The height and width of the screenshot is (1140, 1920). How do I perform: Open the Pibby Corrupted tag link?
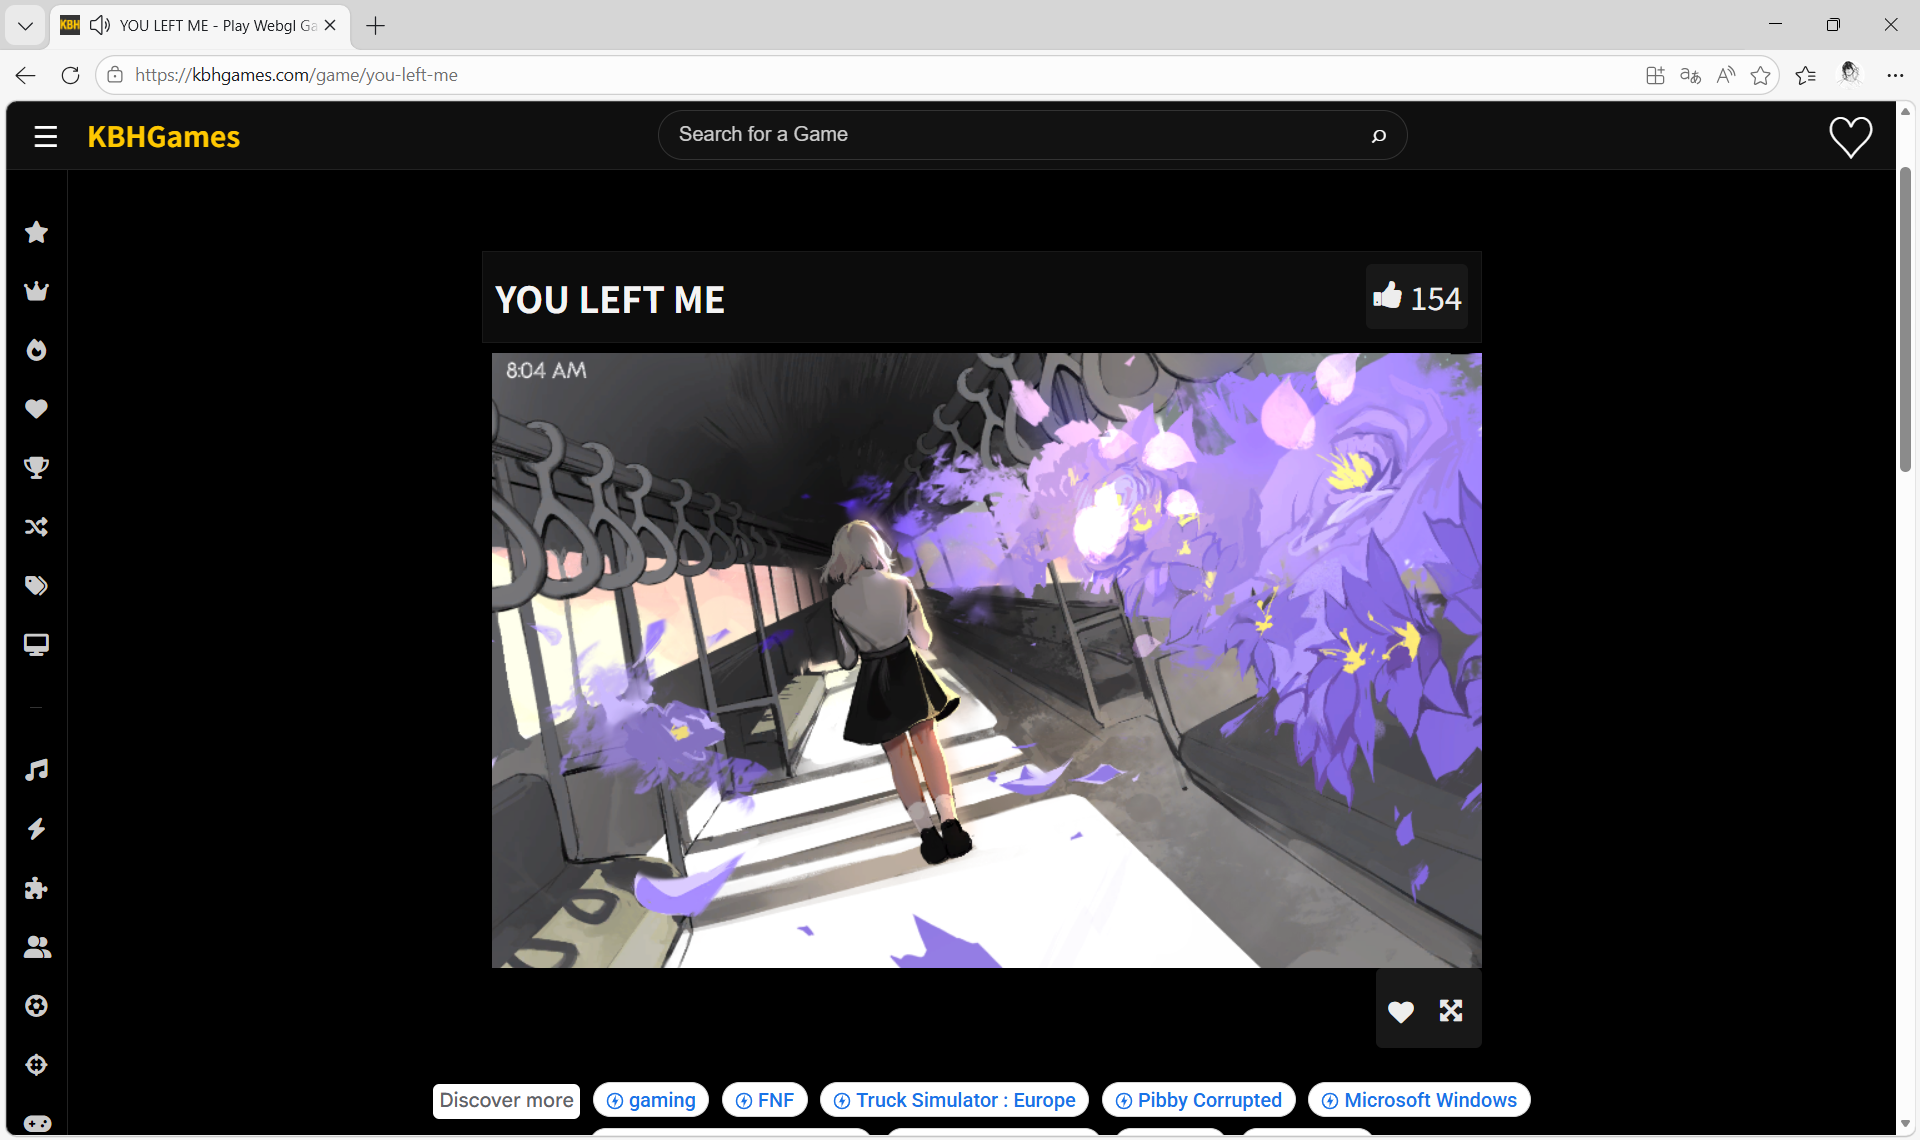[1198, 1100]
